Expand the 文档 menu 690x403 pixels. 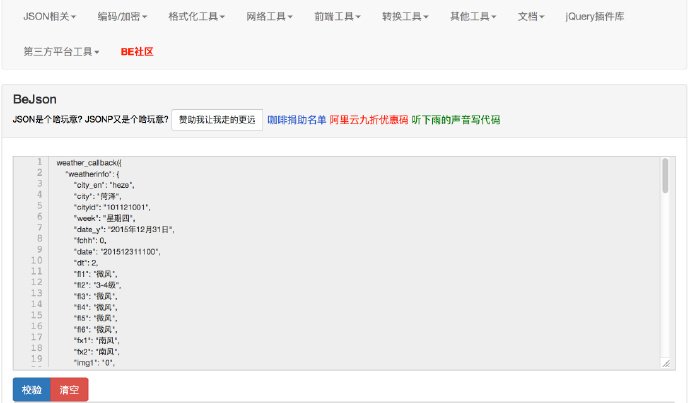pyautogui.click(x=531, y=17)
